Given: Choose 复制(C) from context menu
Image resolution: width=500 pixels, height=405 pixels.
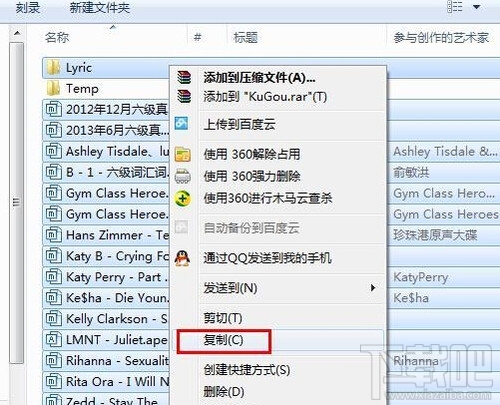Looking at the screenshot, I should tap(223, 340).
